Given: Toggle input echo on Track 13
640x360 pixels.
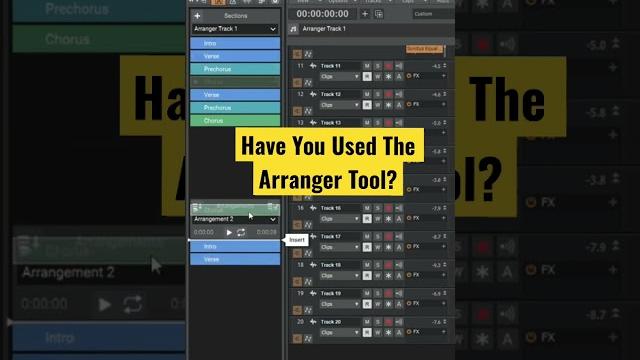Looking at the screenshot, I should click(399, 123).
